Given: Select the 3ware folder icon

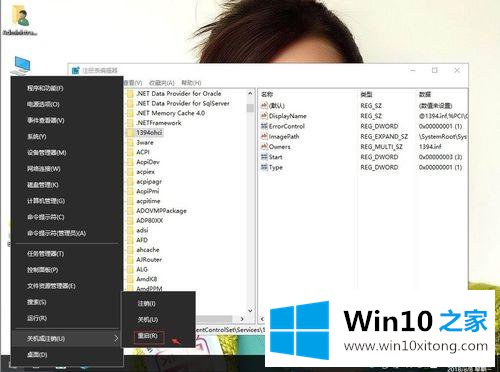Looking at the screenshot, I should point(130,143).
